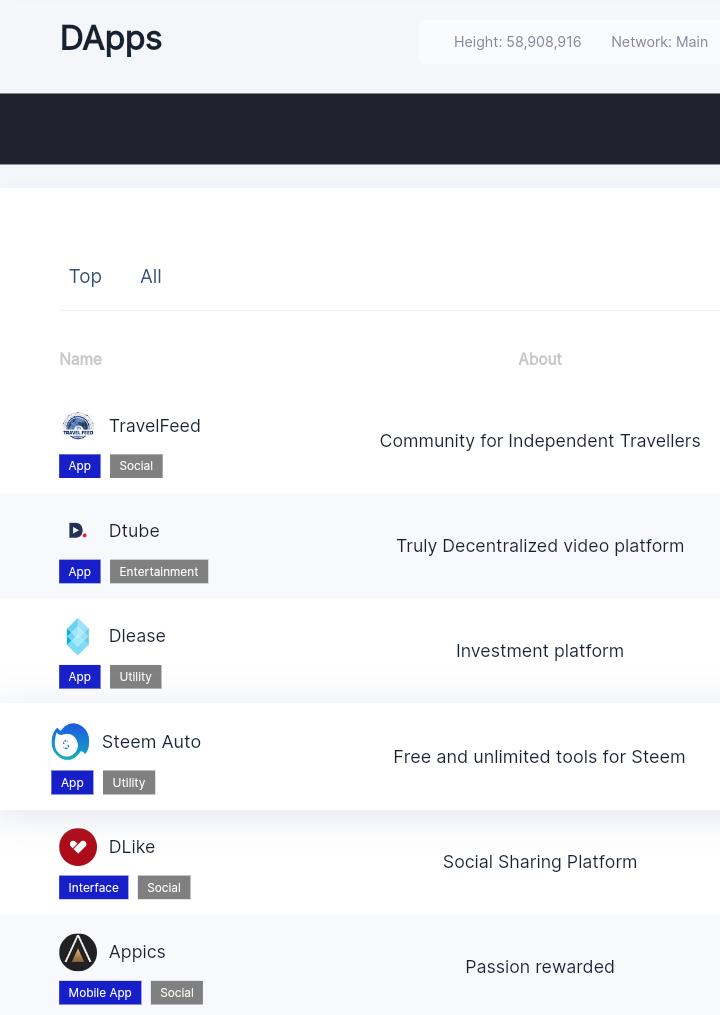
Task: Click the Social tag under TravelFeed
Action: [x=136, y=466]
